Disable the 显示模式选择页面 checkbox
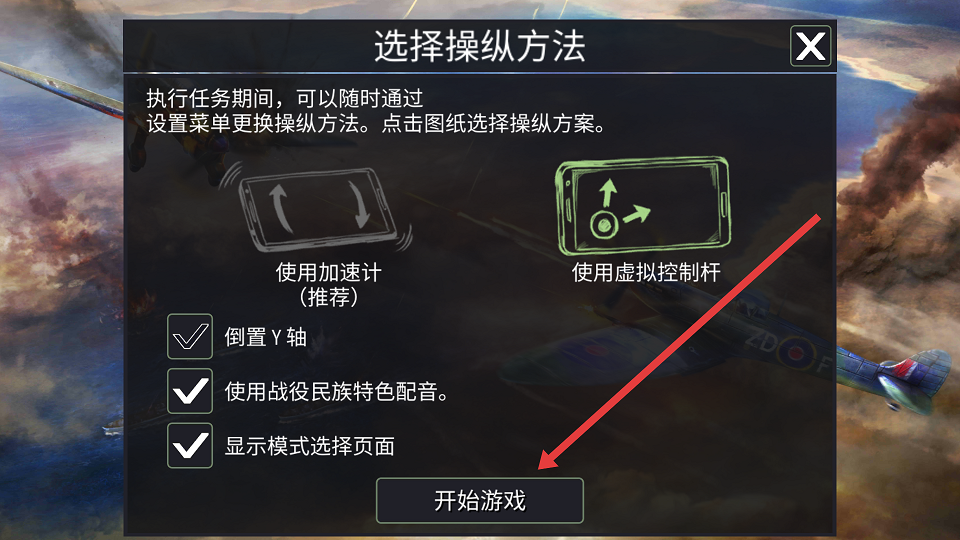This screenshot has width=960, height=540. (190, 445)
